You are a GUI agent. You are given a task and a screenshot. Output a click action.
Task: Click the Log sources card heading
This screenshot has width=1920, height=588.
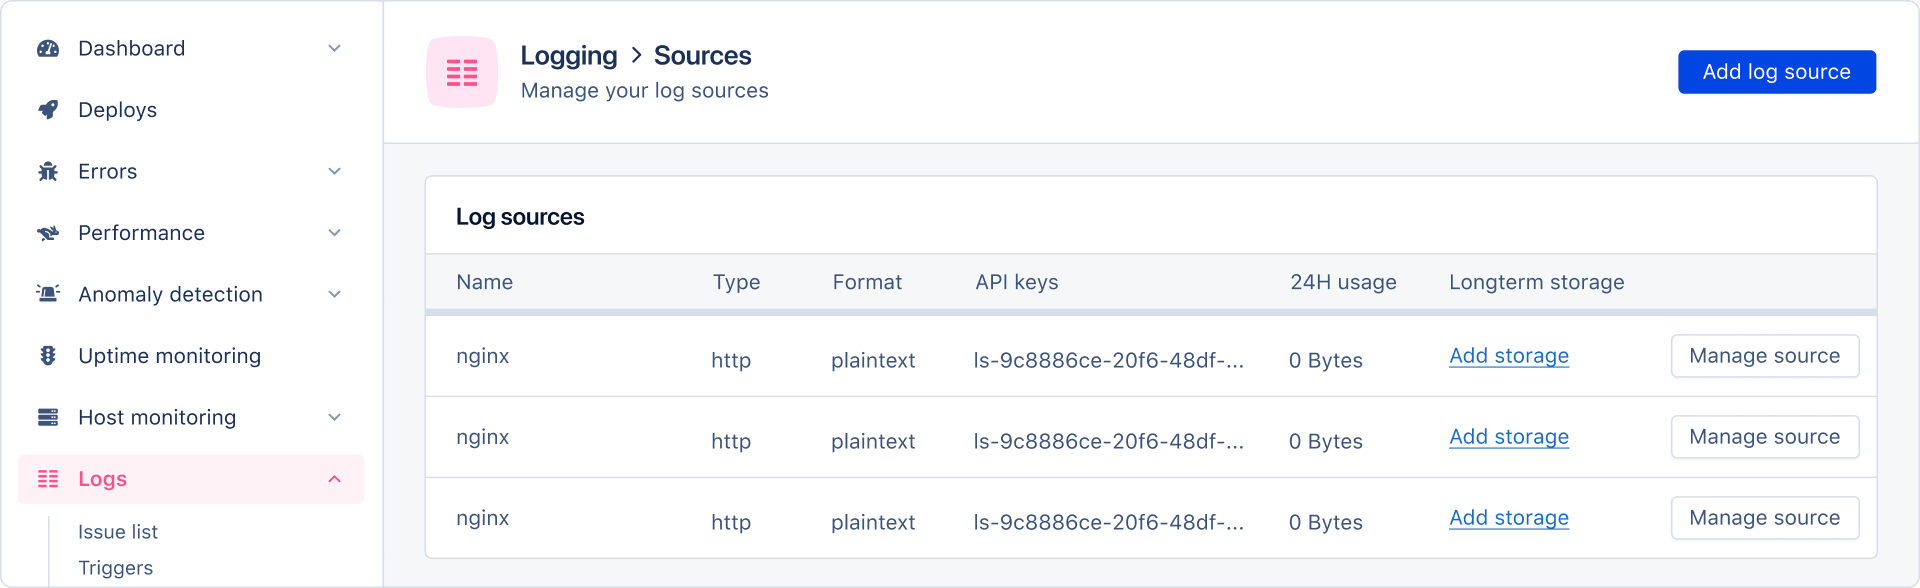(x=520, y=217)
